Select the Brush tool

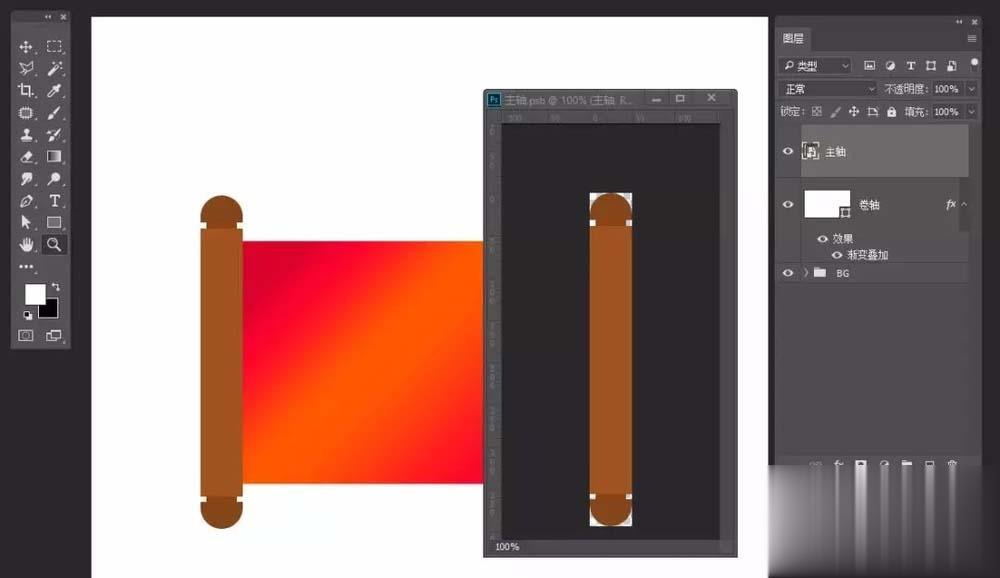pos(54,113)
